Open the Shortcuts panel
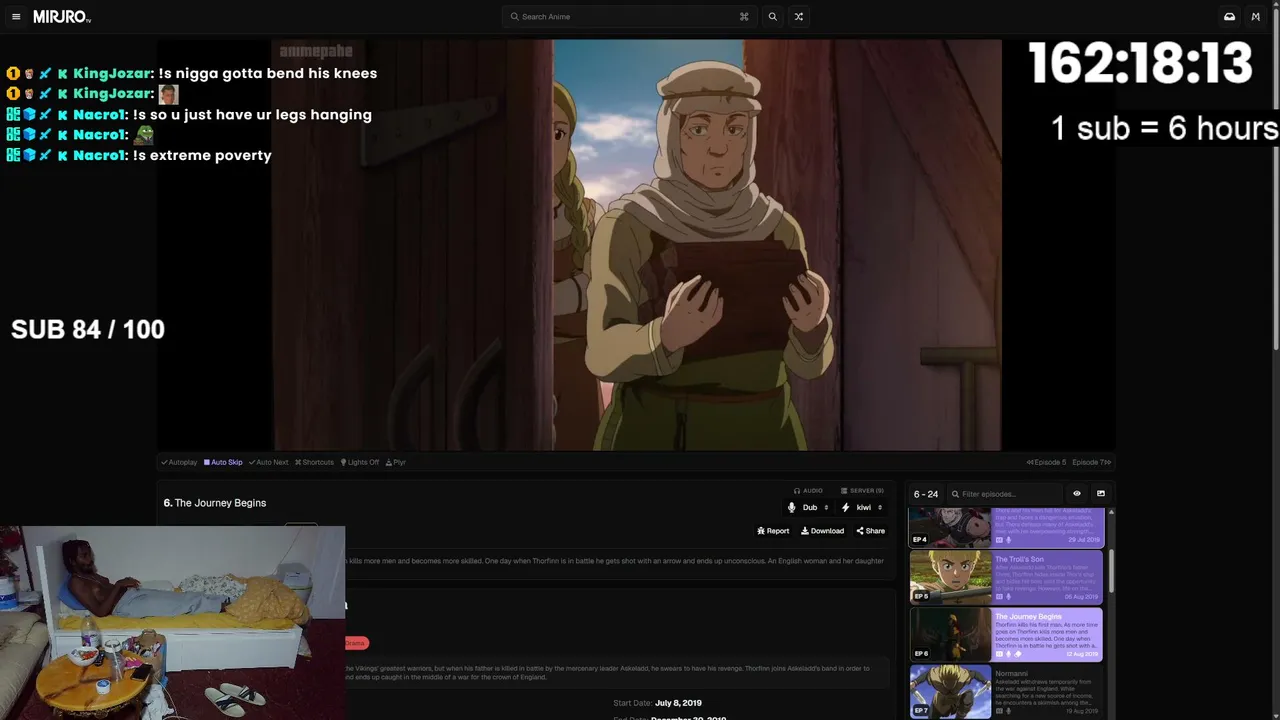The height and width of the screenshot is (720, 1280). [314, 462]
